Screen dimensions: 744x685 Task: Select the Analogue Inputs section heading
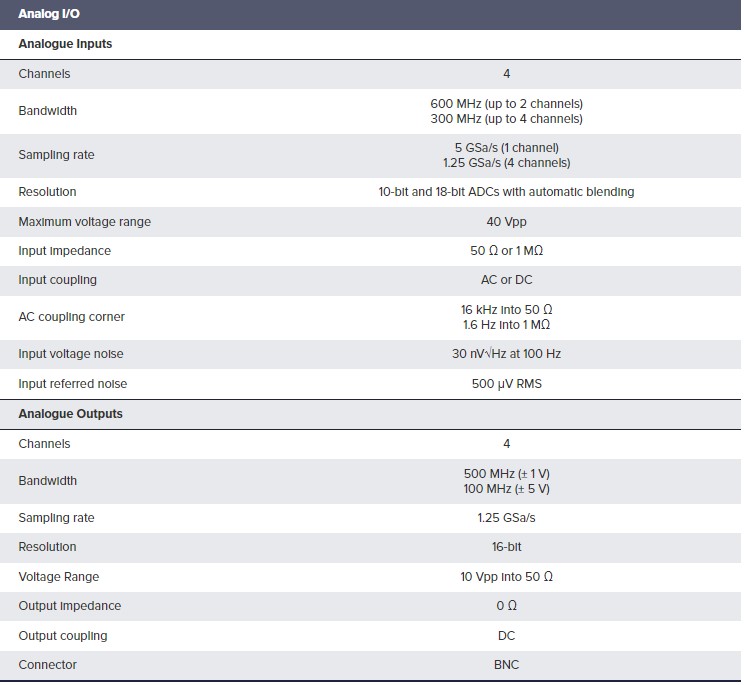pyautogui.click(x=65, y=44)
